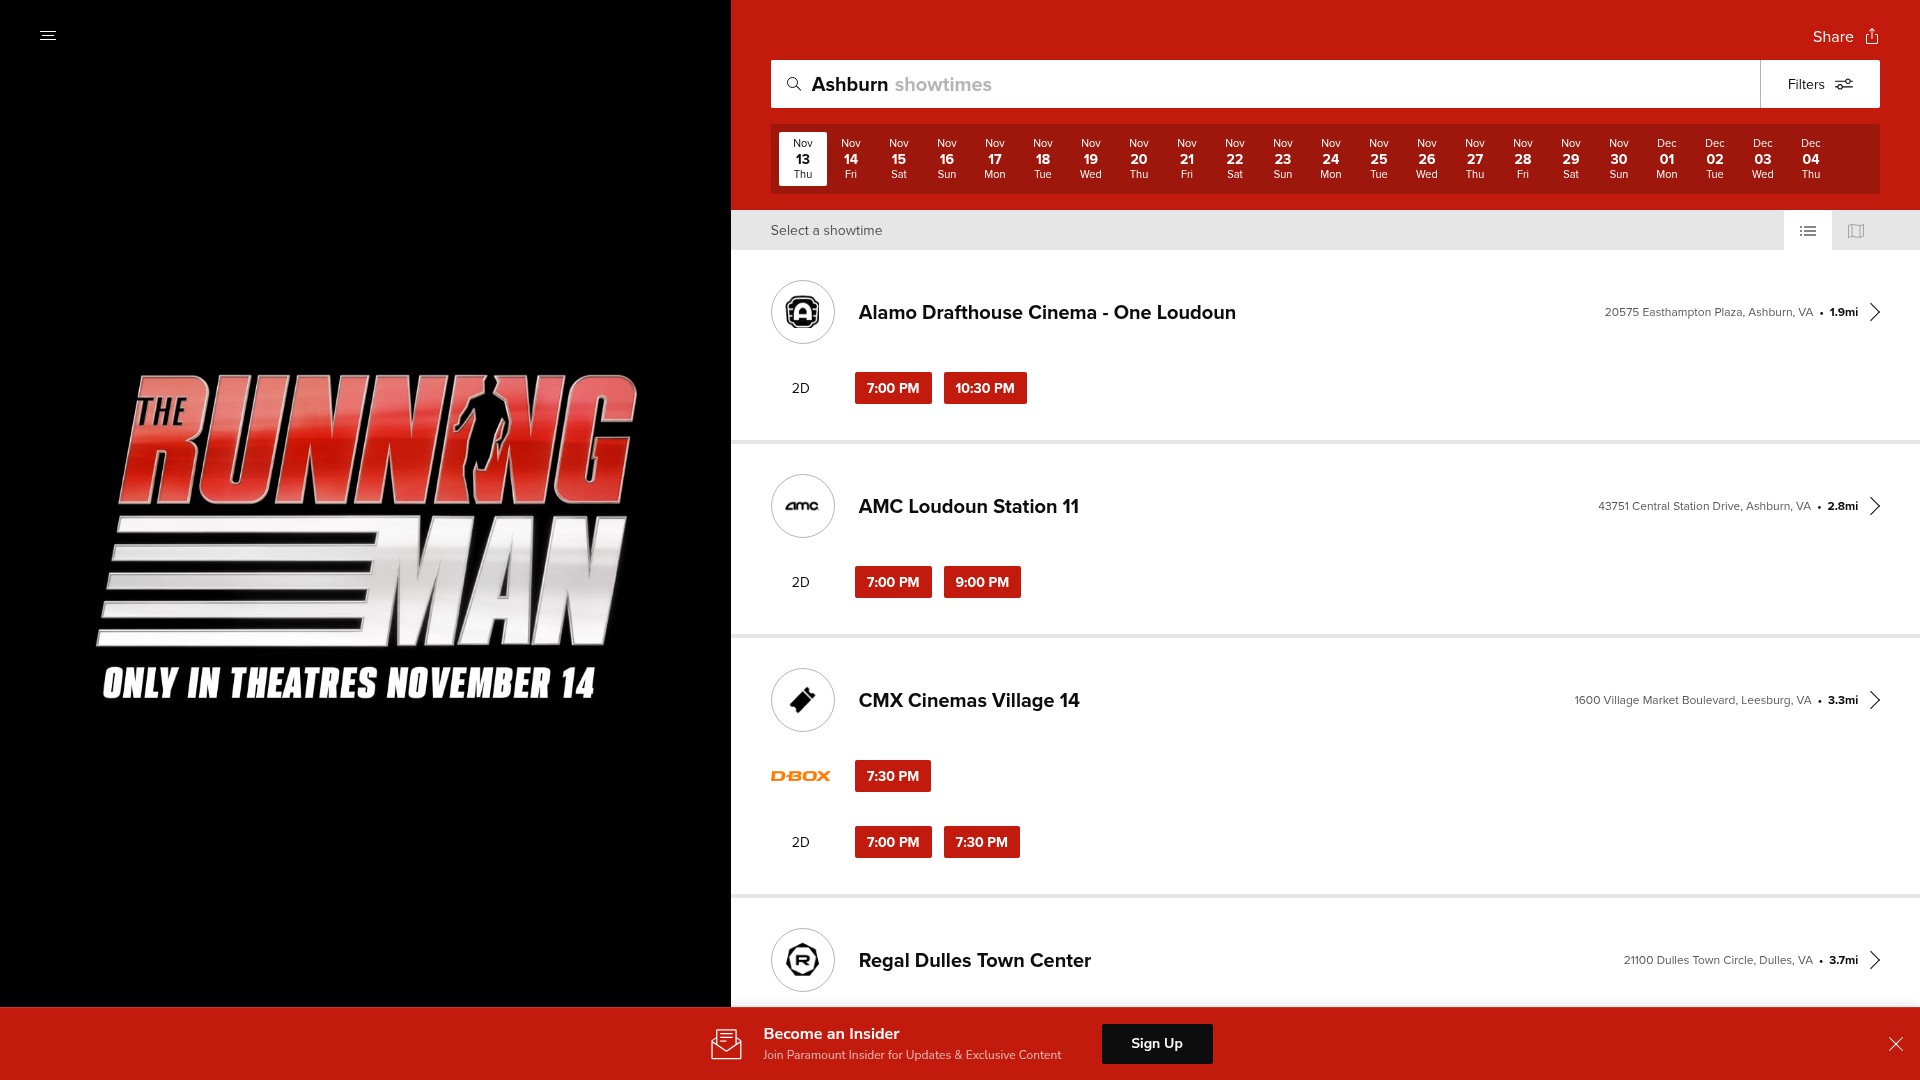Screen dimensions: 1920x1080
Task: Click the AMC theater logo
Action: pyautogui.click(x=803, y=506)
